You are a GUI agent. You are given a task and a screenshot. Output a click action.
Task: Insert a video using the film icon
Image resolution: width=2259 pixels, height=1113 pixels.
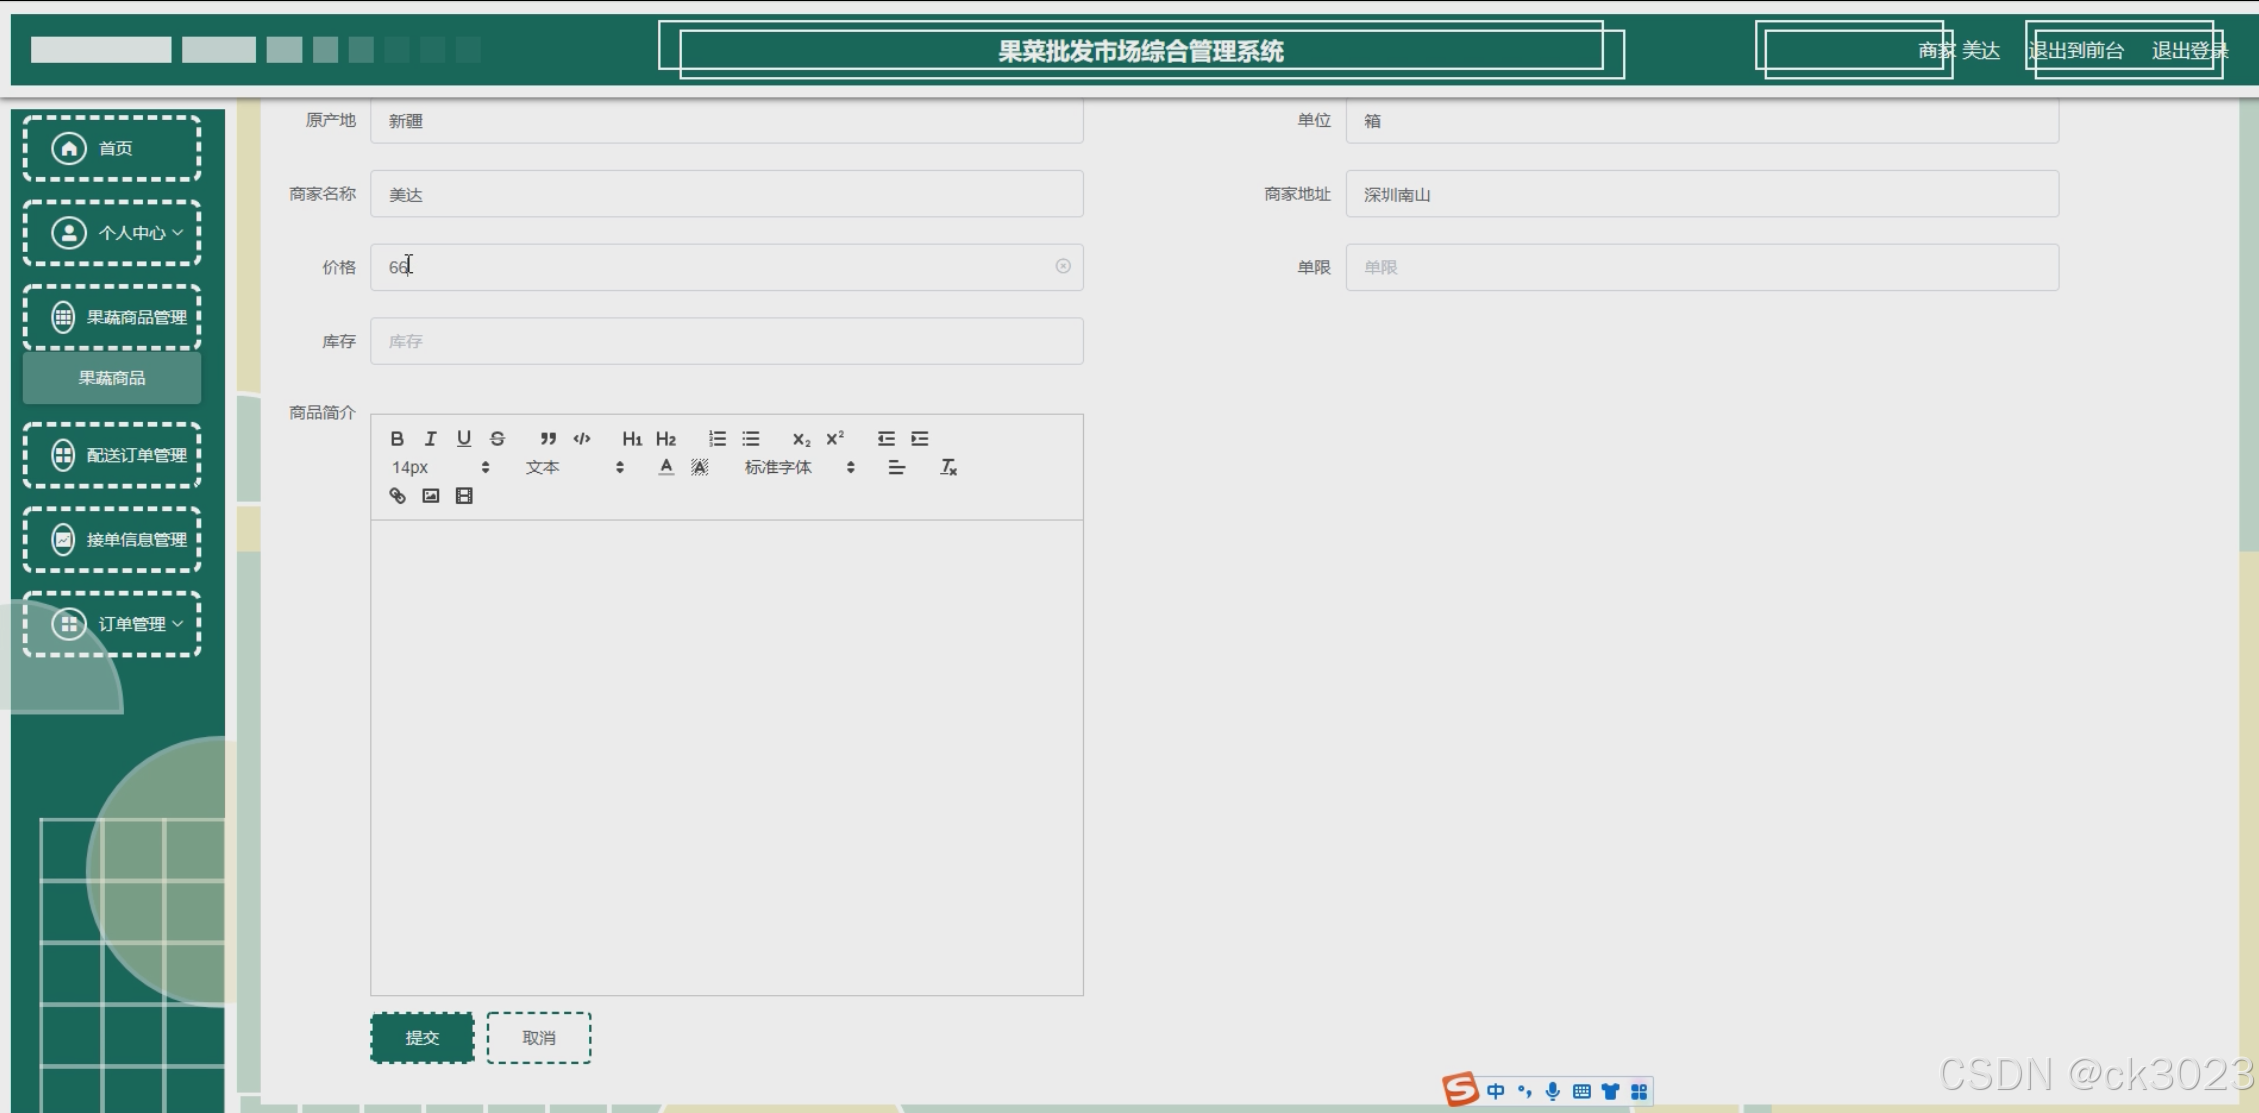coord(464,496)
